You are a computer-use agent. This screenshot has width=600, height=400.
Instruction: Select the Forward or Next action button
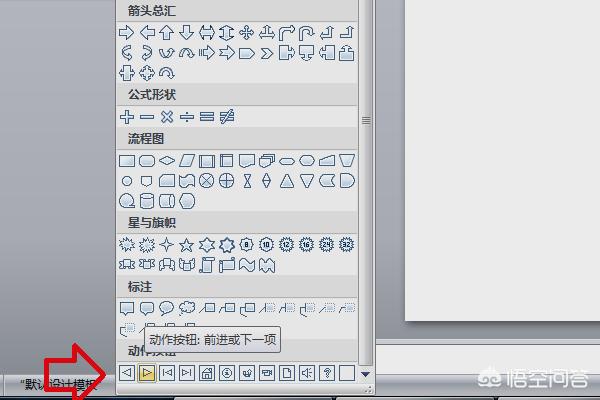click(x=147, y=373)
